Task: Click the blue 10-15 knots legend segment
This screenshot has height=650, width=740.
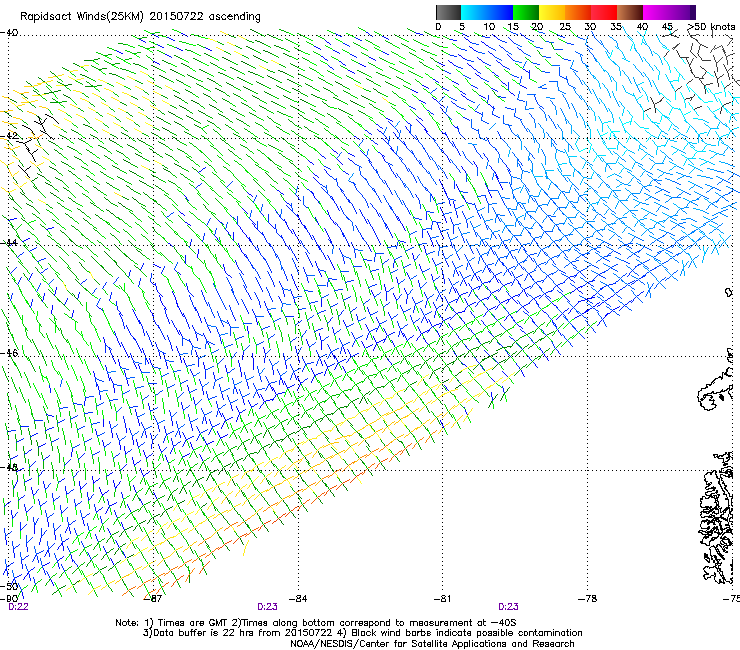Action: tap(499, 12)
